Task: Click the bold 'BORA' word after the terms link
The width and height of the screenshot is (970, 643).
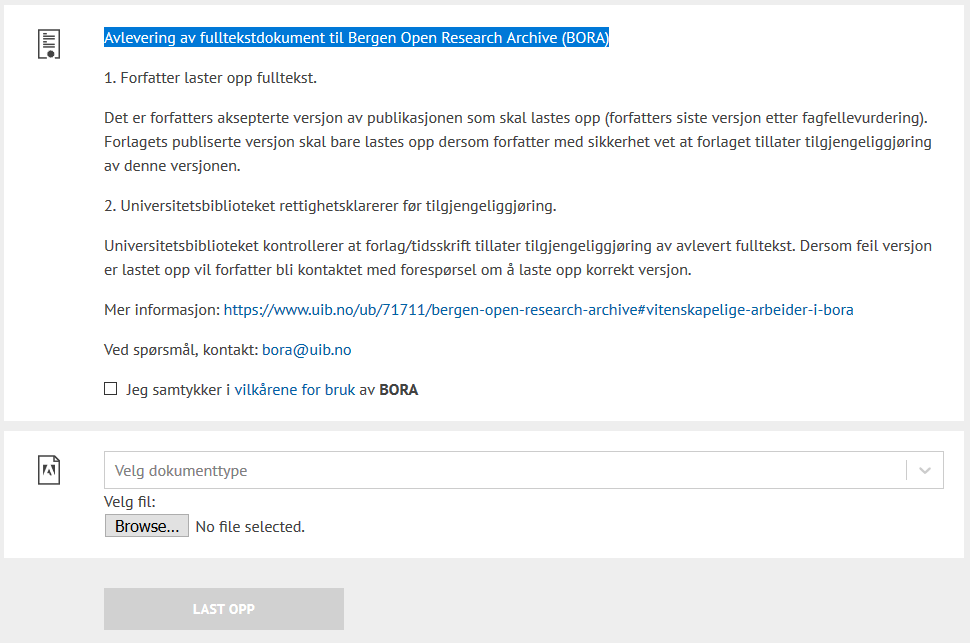Action: tap(398, 390)
